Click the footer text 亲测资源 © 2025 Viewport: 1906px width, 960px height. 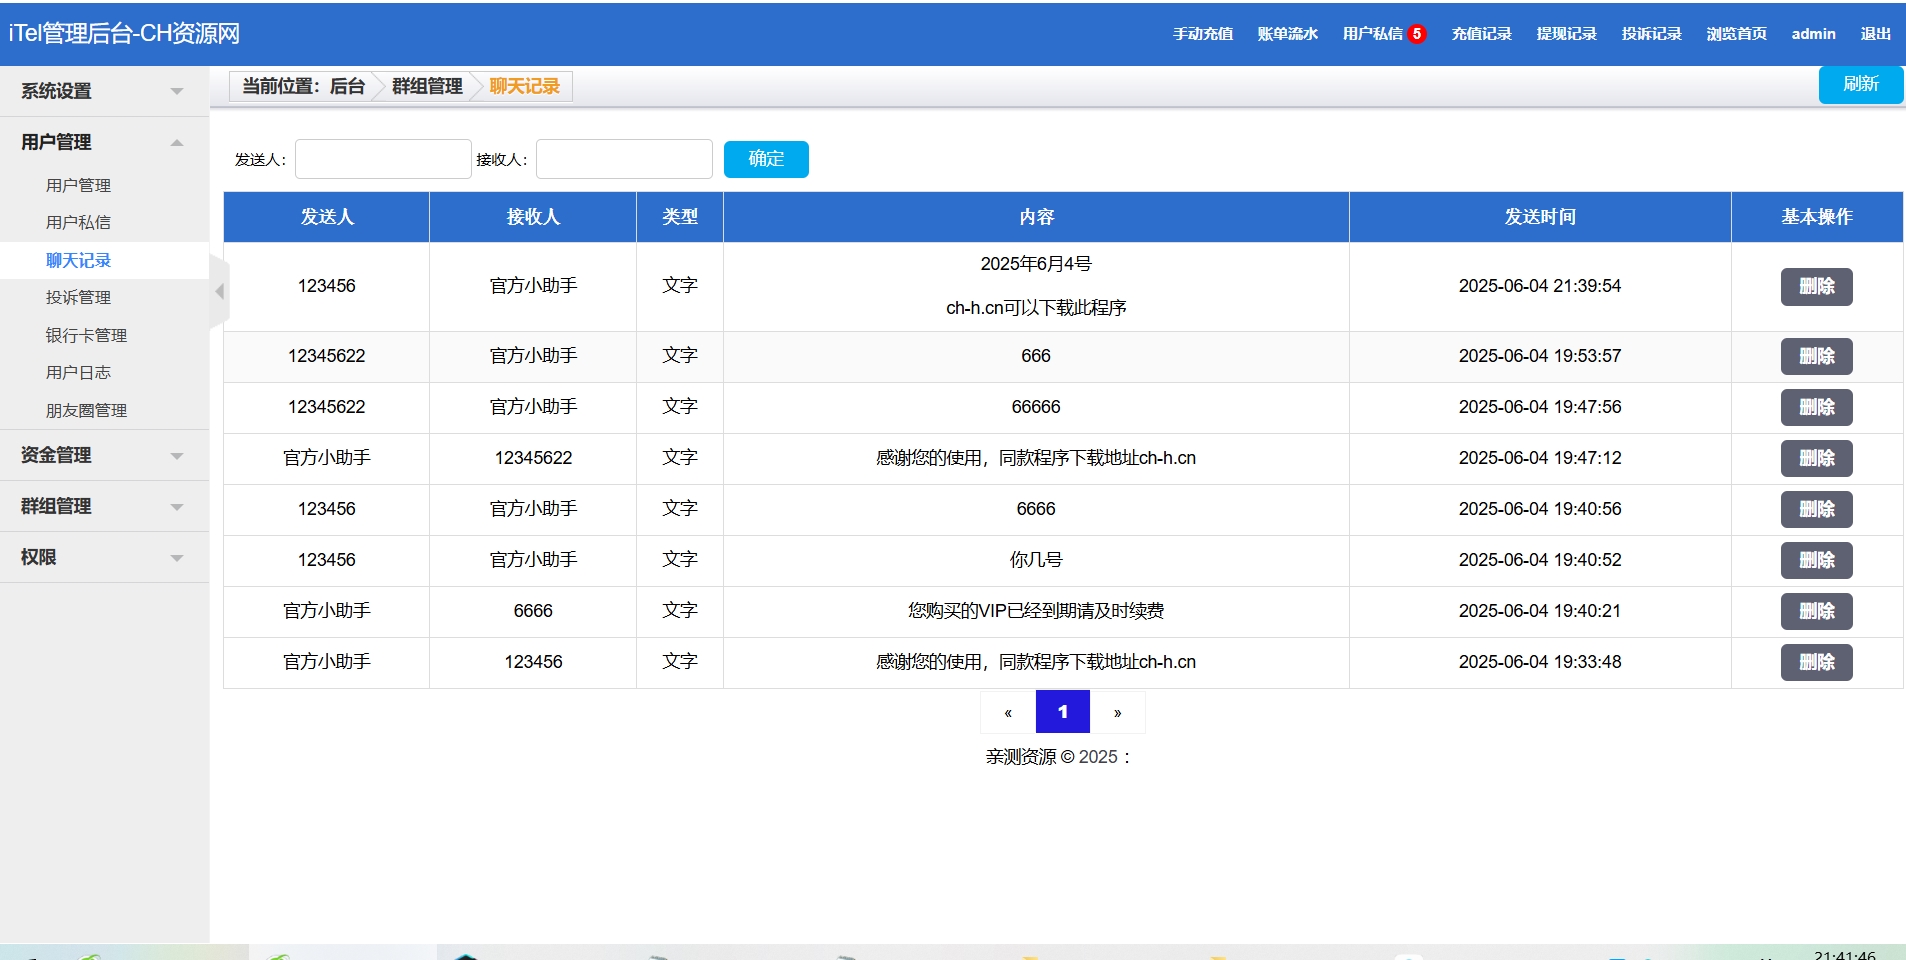click(x=1051, y=757)
